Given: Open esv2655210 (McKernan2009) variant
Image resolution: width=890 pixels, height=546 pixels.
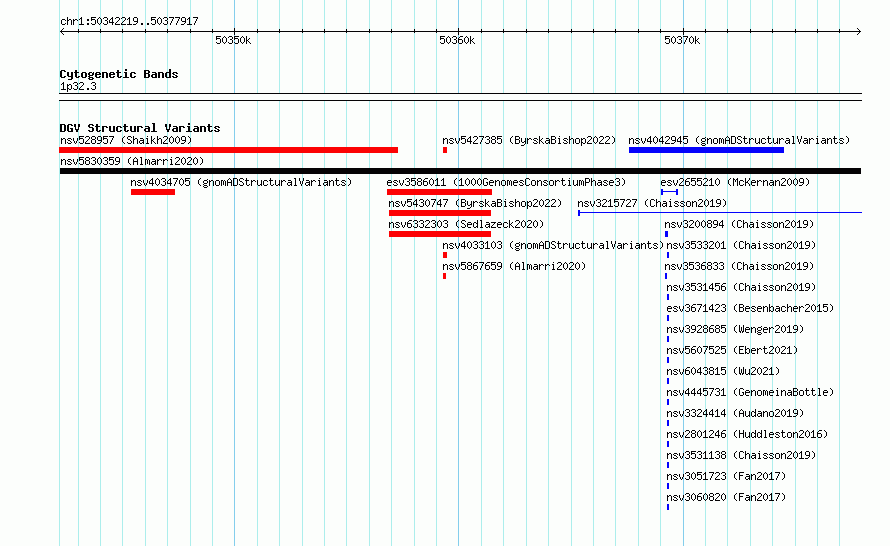Looking at the screenshot, I should tap(735, 182).
